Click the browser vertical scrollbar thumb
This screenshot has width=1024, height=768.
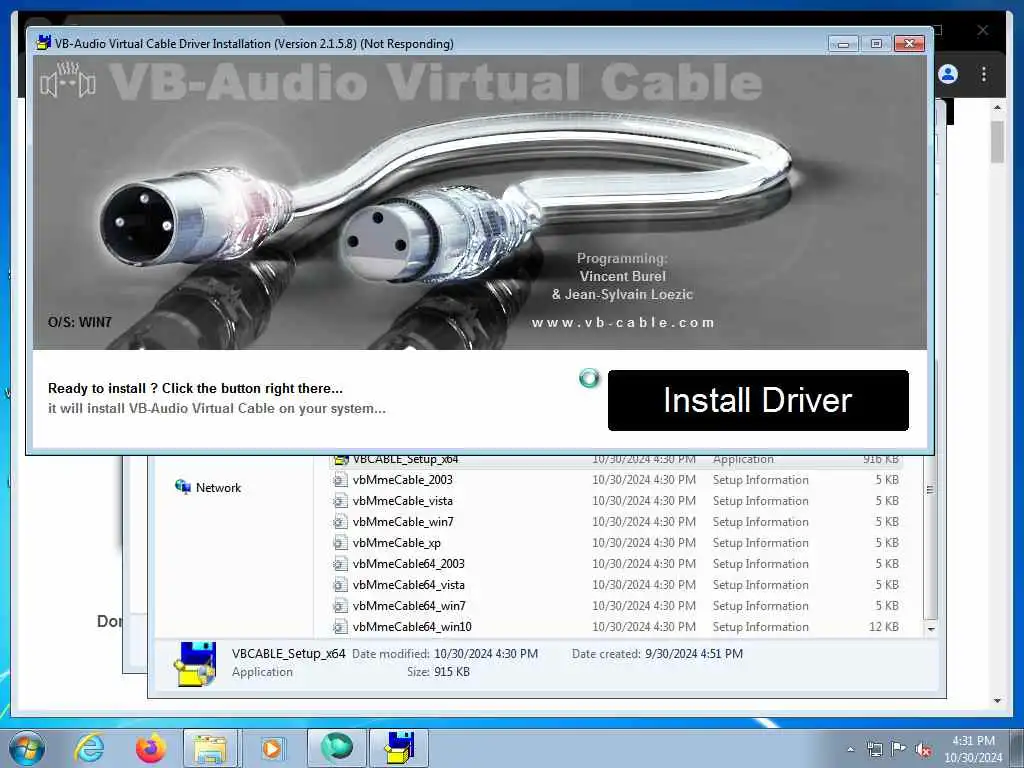pos(997,141)
